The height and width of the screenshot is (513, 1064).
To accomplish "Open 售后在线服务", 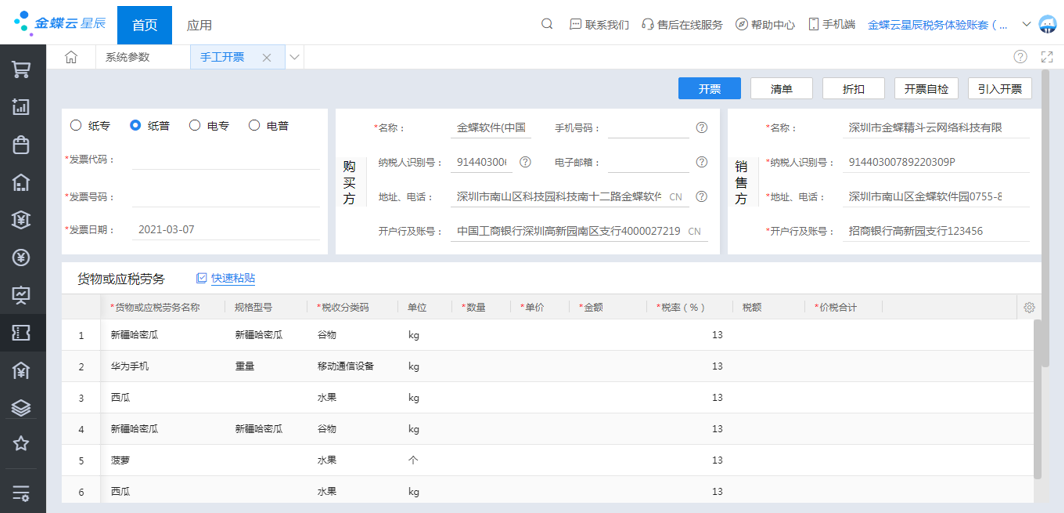I will click(x=682, y=24).
